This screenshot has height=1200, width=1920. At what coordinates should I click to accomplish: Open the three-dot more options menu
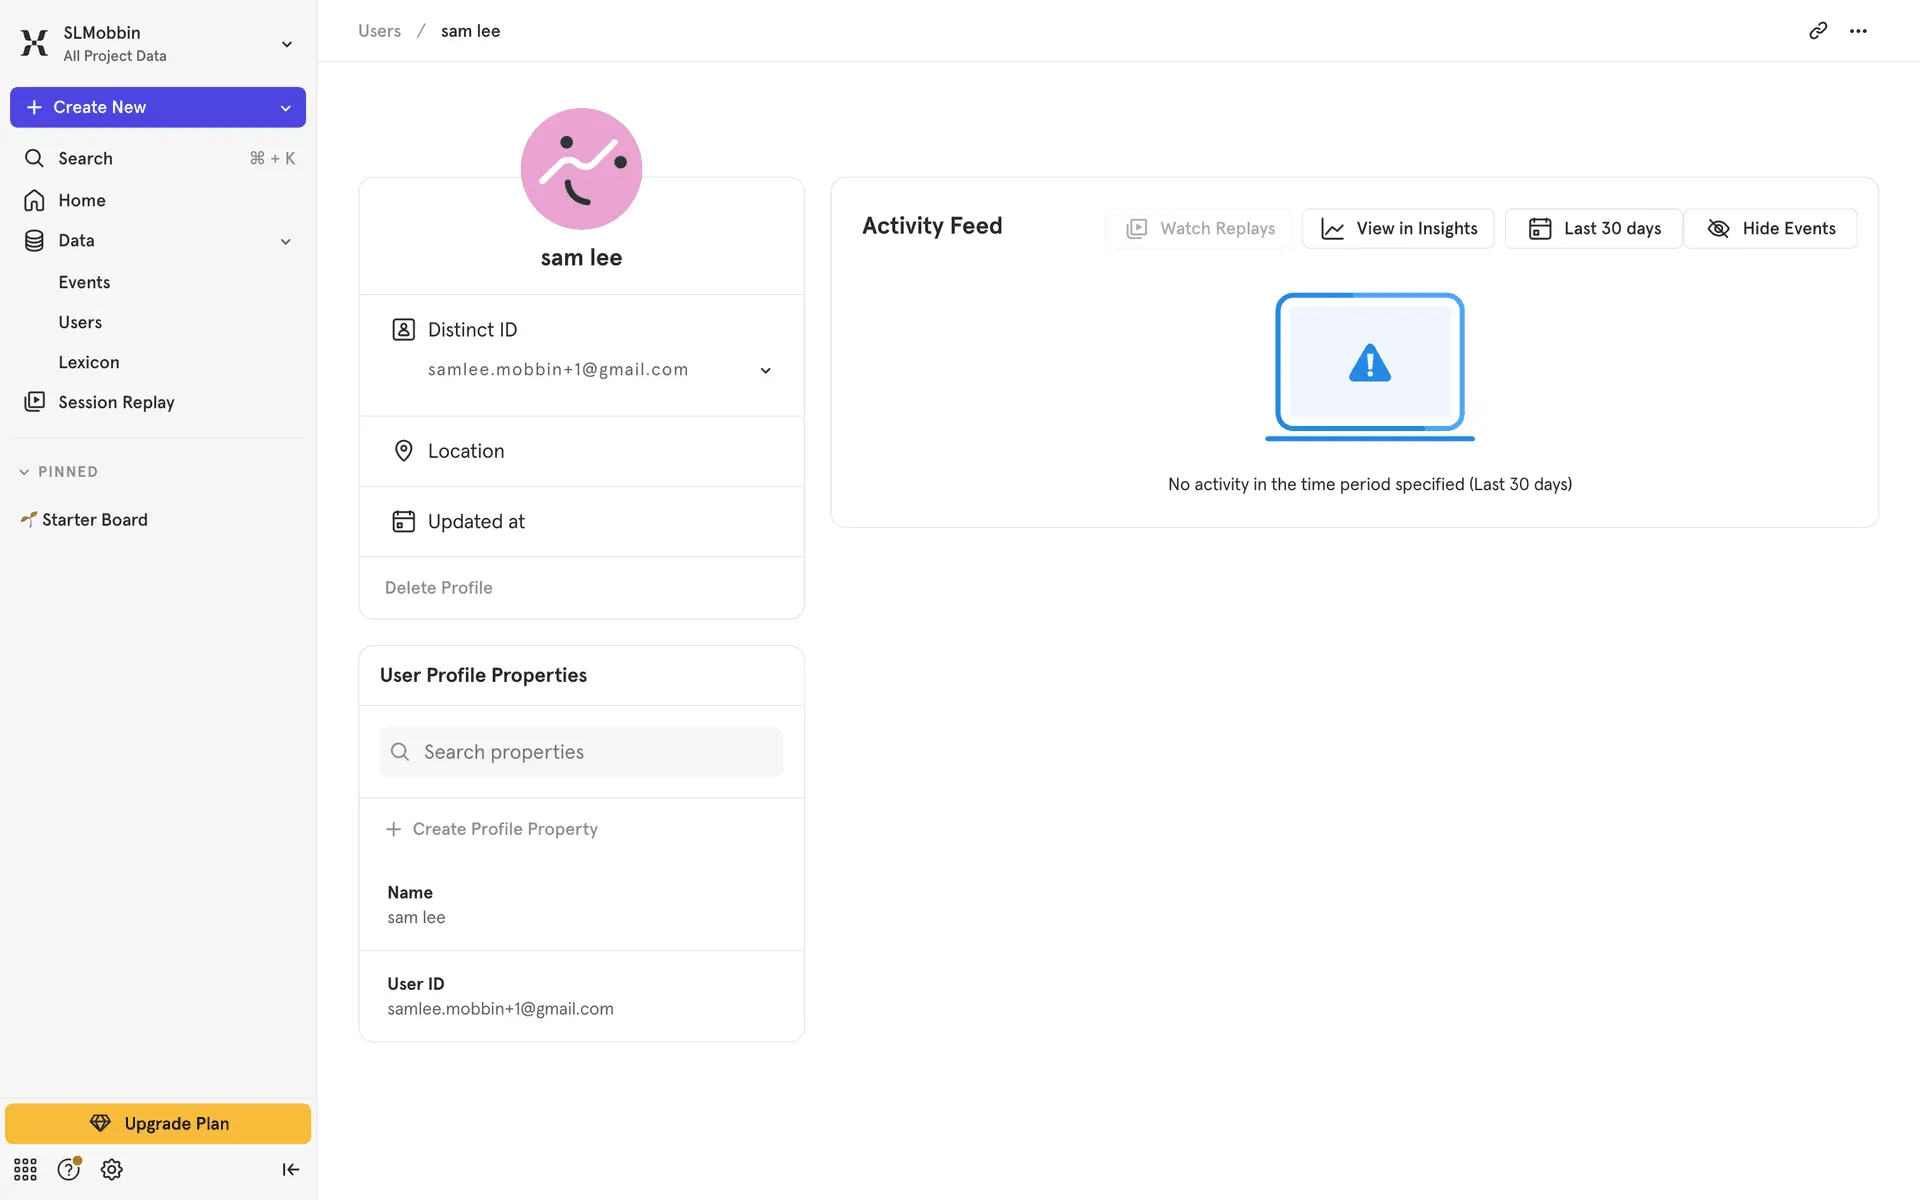click(1858, 31)
